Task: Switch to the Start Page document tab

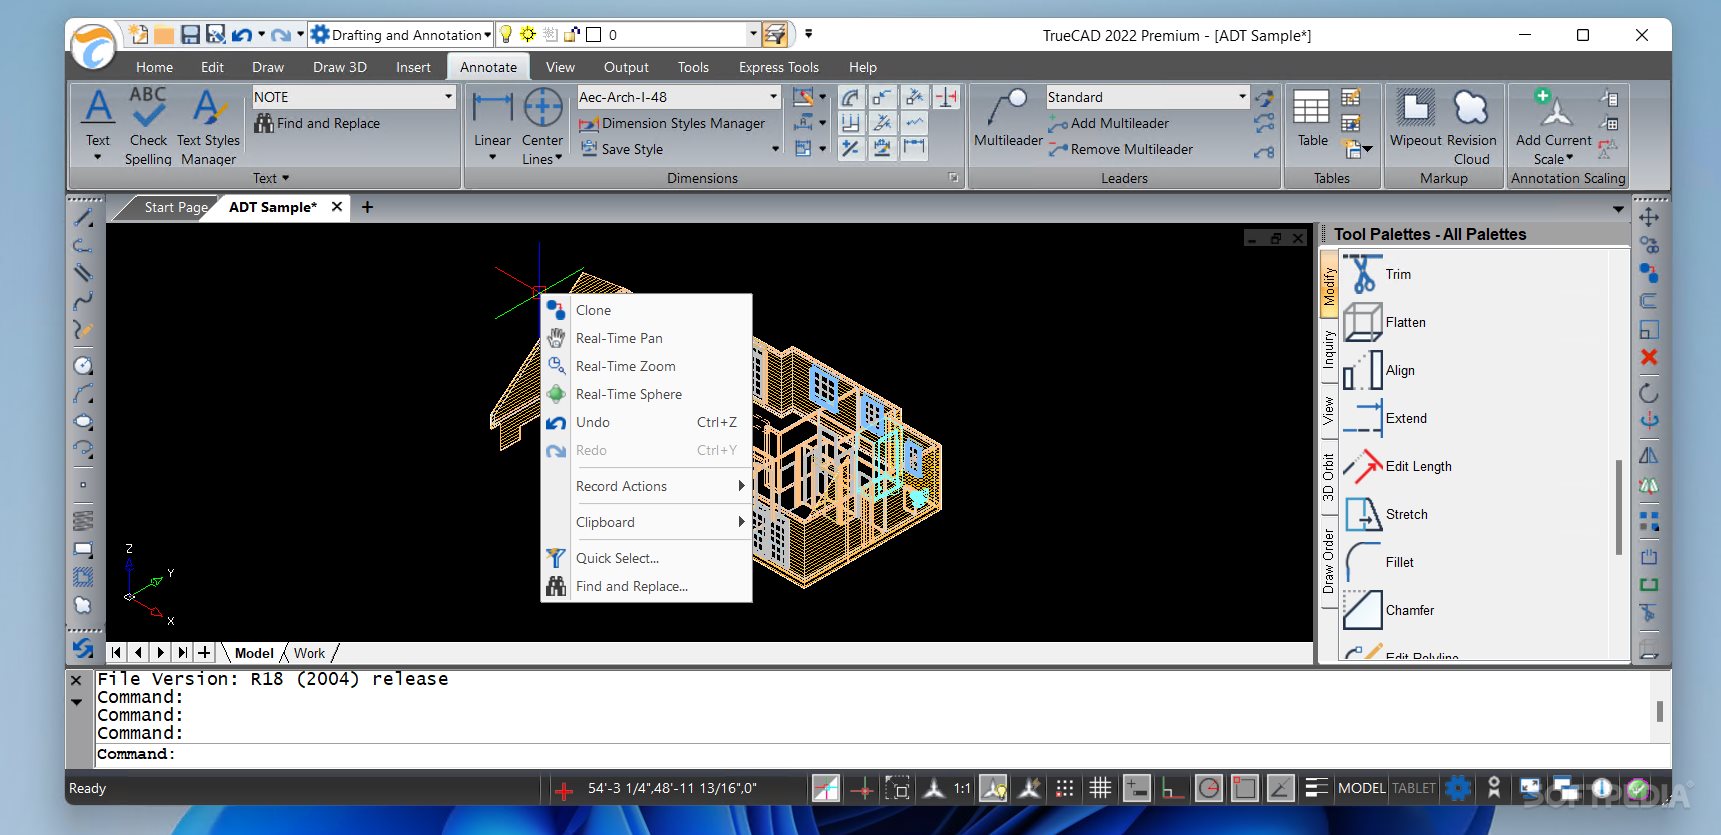Action: click(x=175, y=207)
